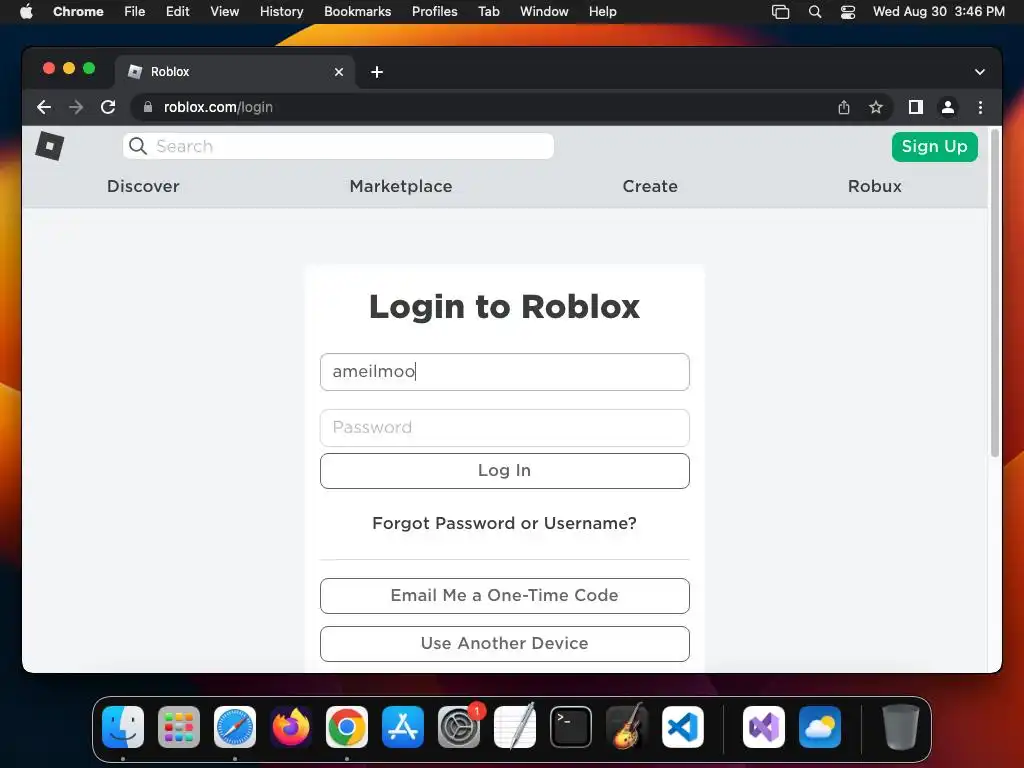This screenshot has width=1024, height=768.
Task: Open the View menu
Action: 225,12
